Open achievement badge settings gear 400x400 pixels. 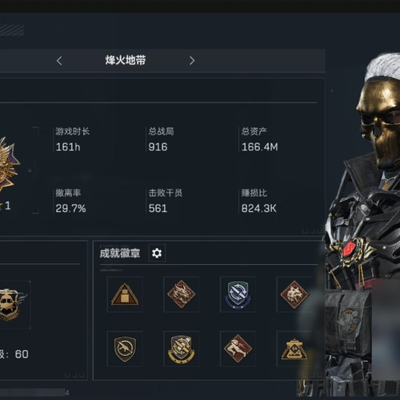[x=157, y=253]
